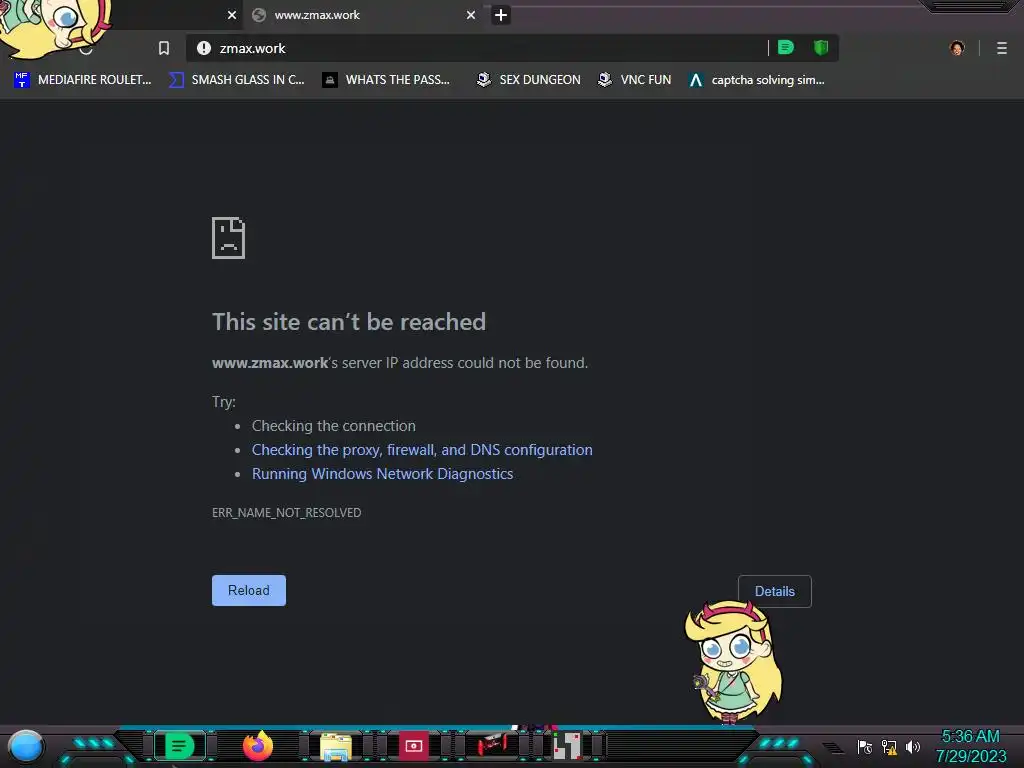Click the ERR_NAME_NOT_RESOLVED error code

[x=286, y=513]
